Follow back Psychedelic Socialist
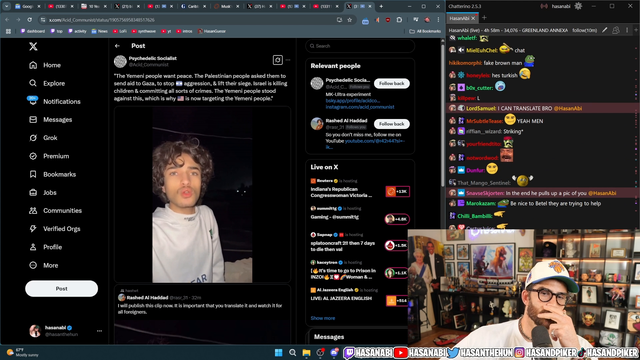The width and height of the screenshot is (640, 360). click(391, 83)
